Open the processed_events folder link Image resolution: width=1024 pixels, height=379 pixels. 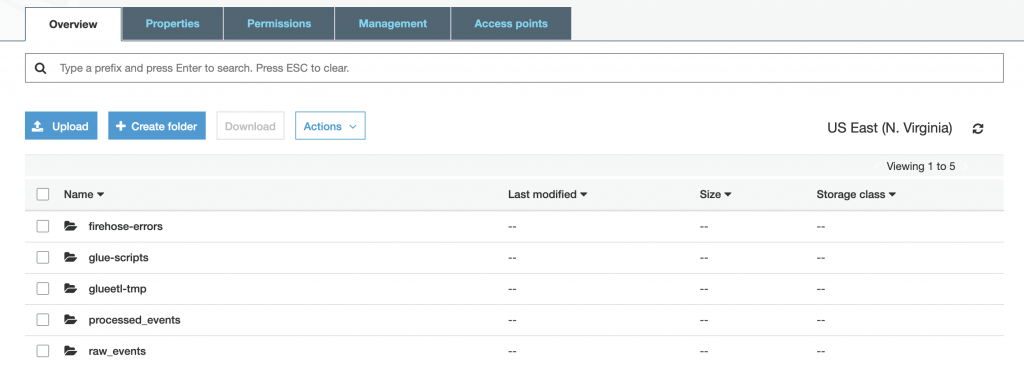pos(135,320)
